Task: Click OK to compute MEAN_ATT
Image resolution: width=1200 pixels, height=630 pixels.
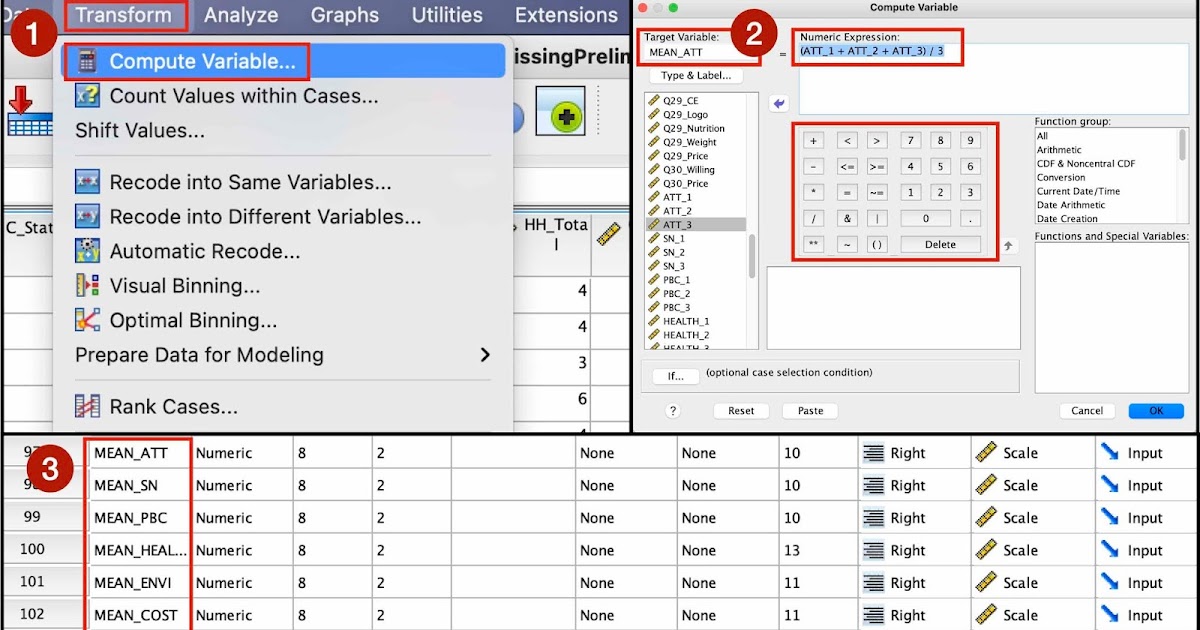Action: click(x=1156, y=410)
